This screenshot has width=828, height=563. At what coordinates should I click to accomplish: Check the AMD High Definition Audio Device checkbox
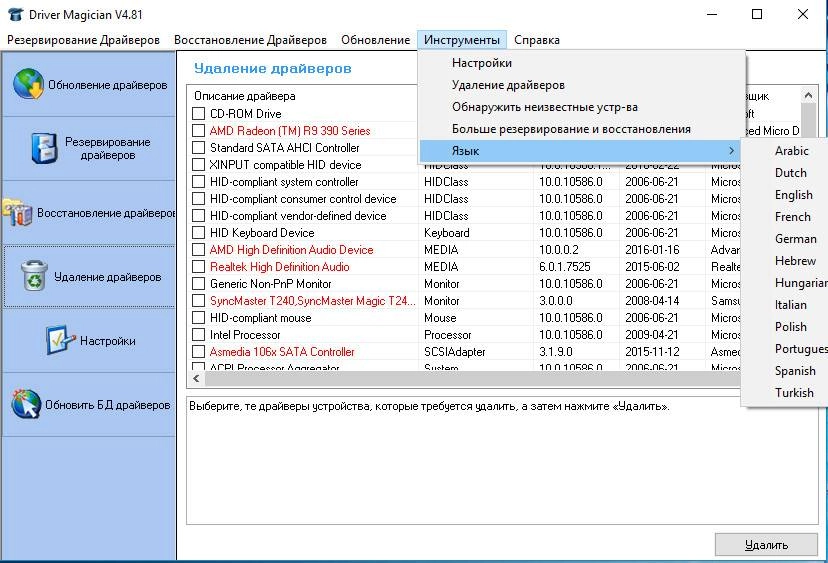(199, 250)
